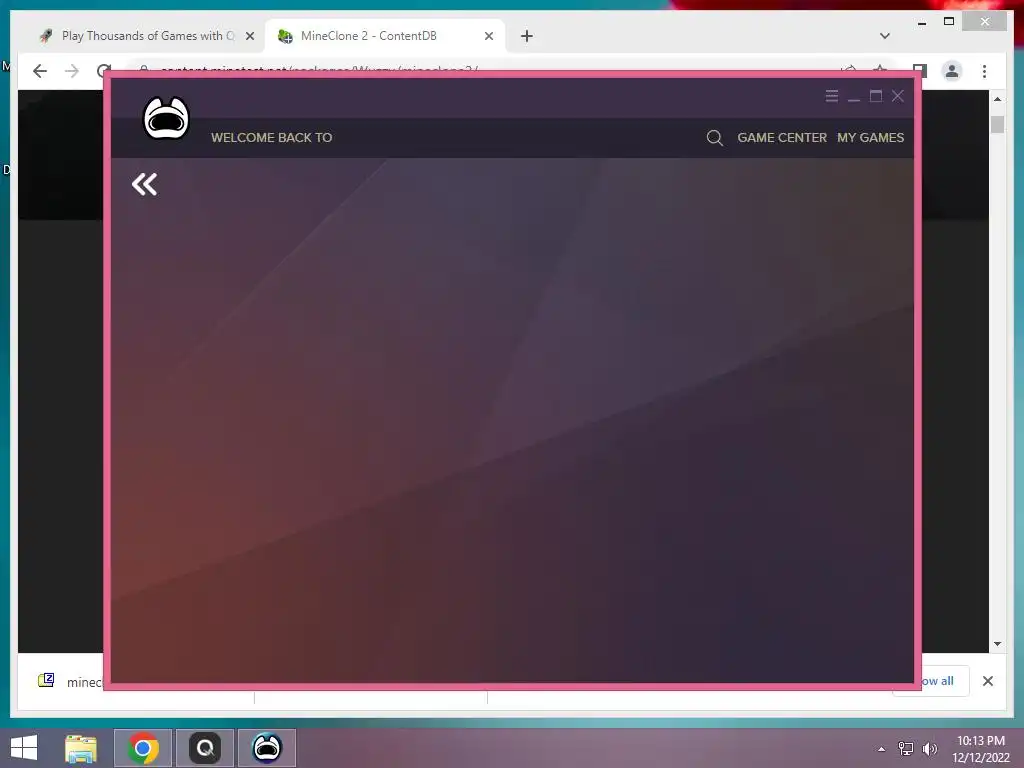This screenshot has width=1024, height=768.
Task: Open the launcher hamburger menu icon
Action: 831,97
